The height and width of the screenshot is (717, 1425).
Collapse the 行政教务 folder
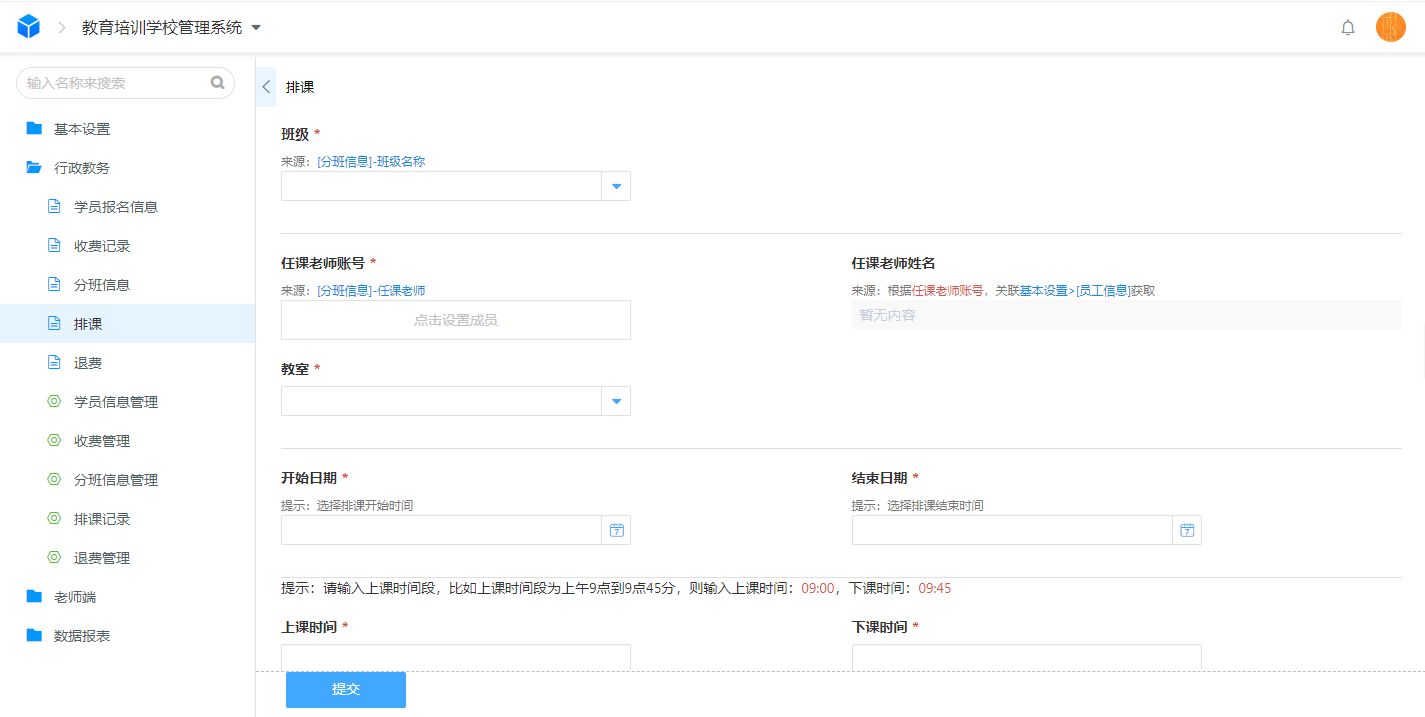tap(82, 168)
